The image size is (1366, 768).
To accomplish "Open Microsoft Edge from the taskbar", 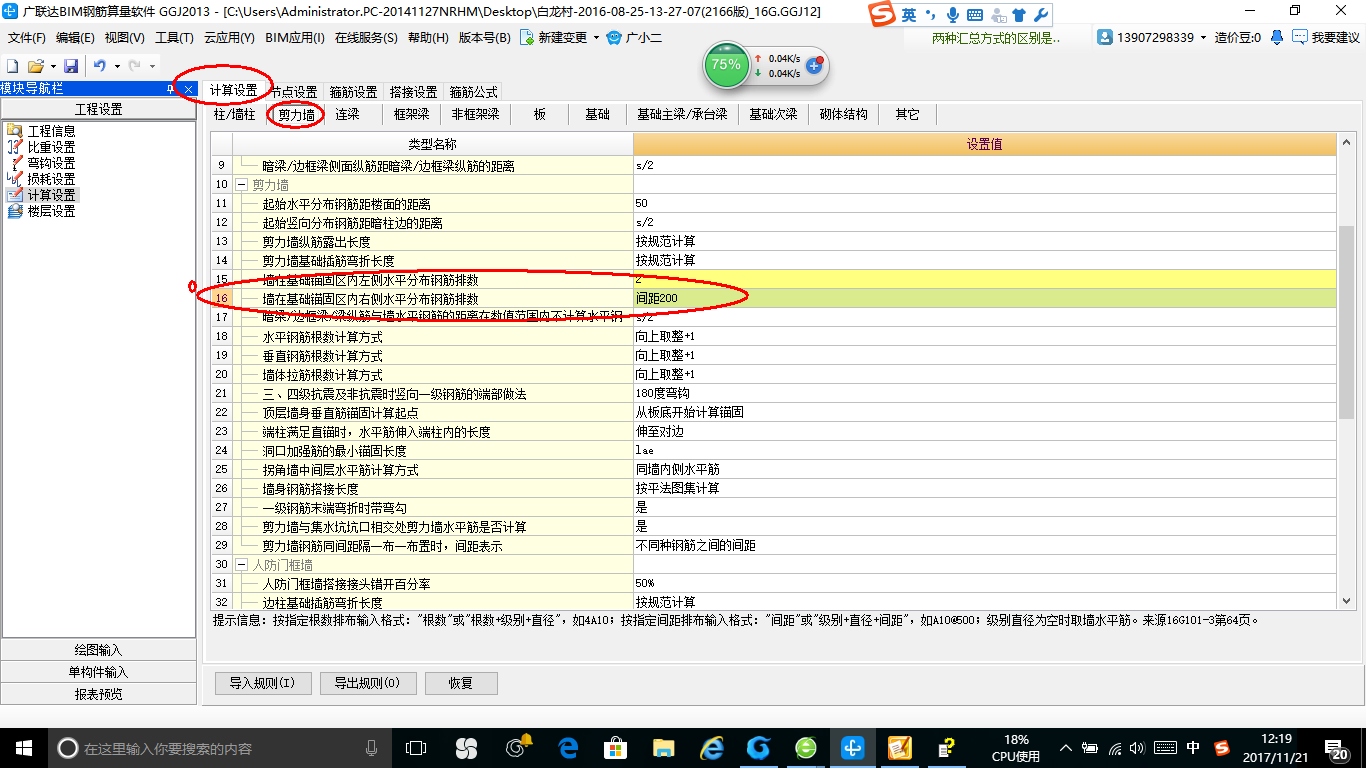I will 569,747.
